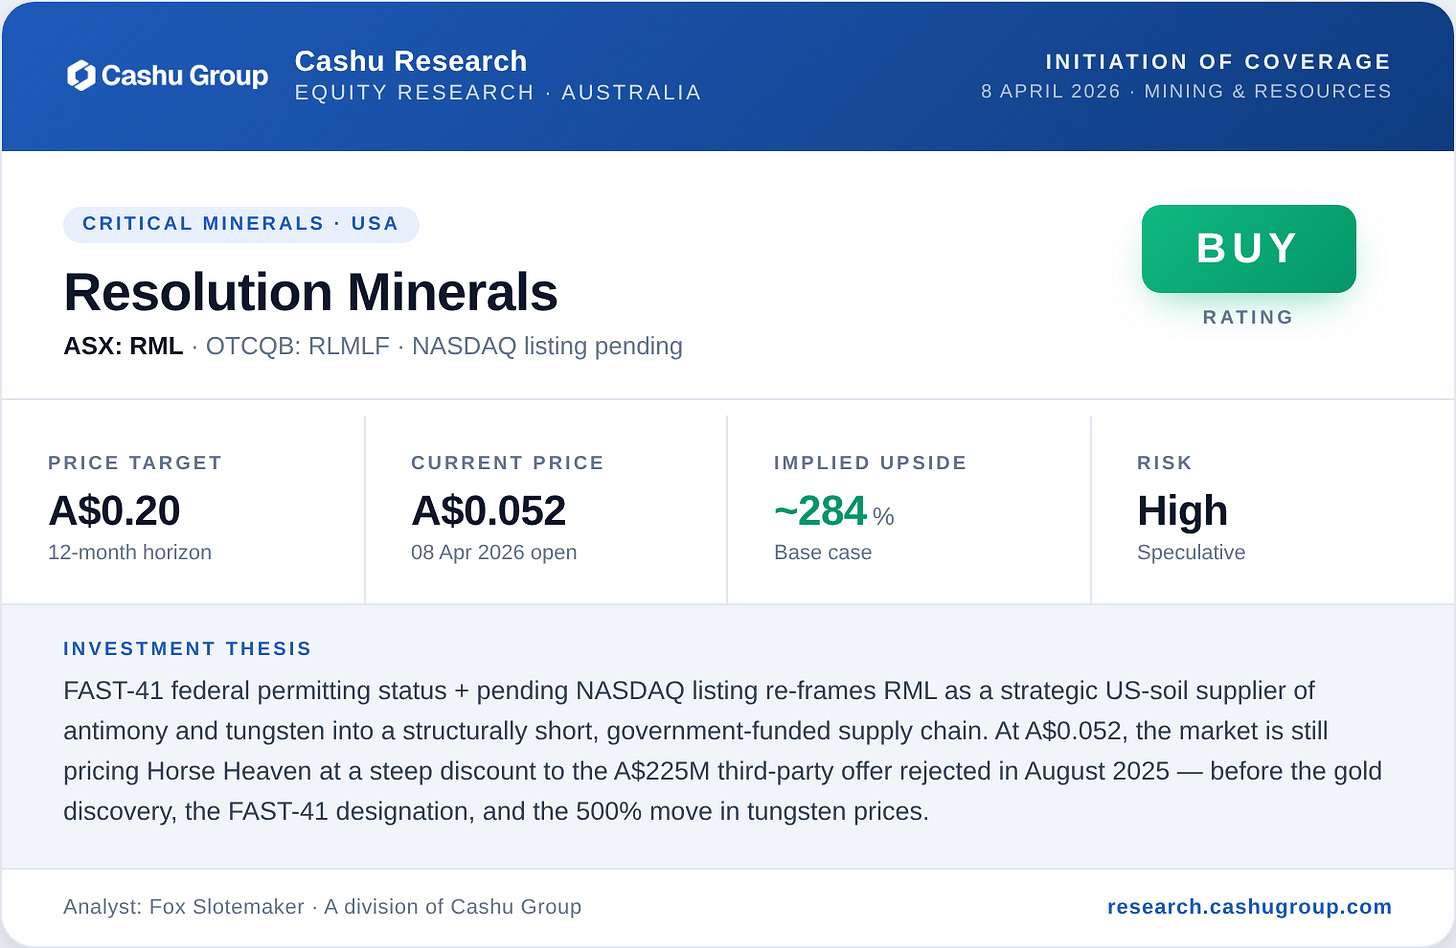Image resolution: width=1456 pixels, height=948 pixels.
Task: Click the Speculative risk descriptor
Action: [1191, 552]
